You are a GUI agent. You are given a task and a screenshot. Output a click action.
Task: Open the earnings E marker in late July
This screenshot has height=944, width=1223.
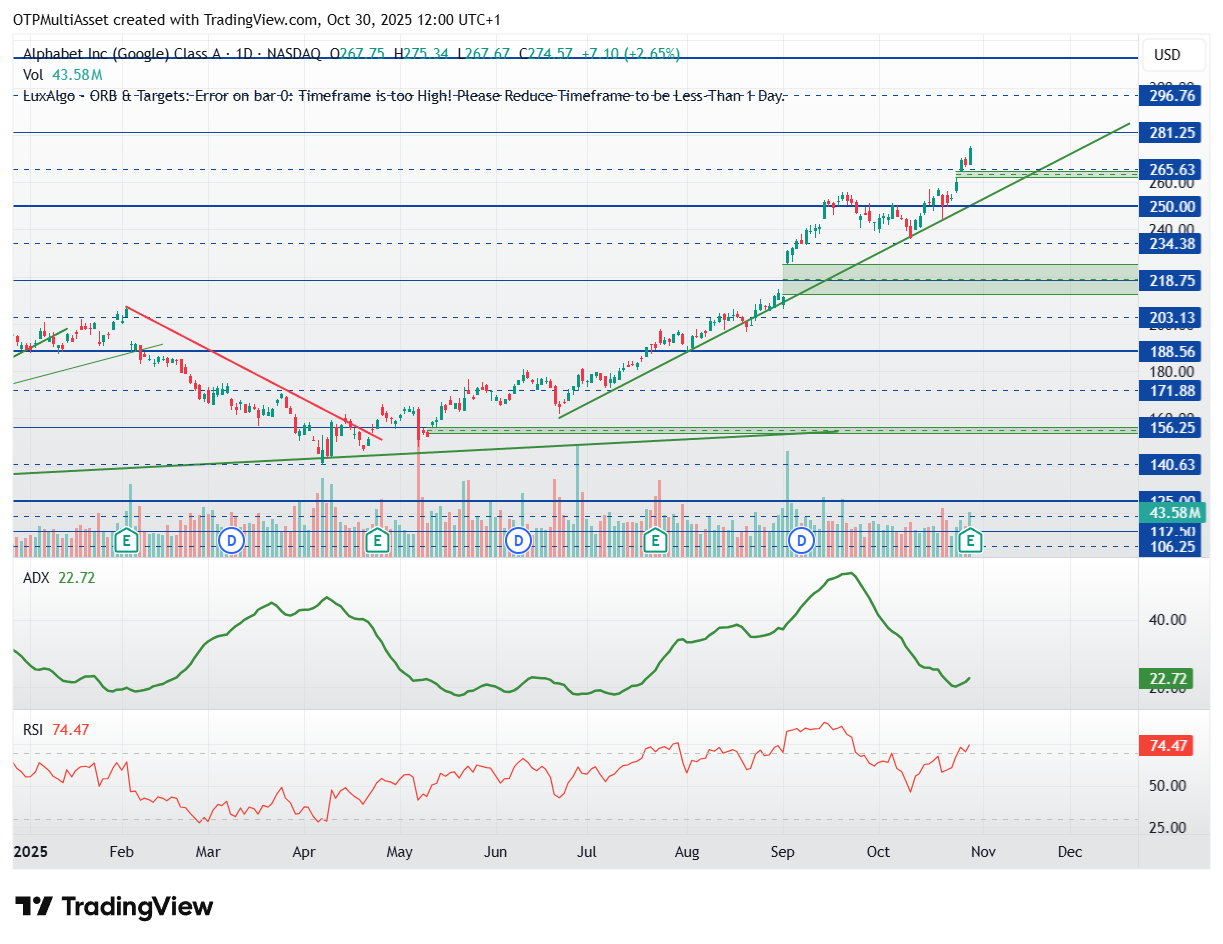click(655, 541)
